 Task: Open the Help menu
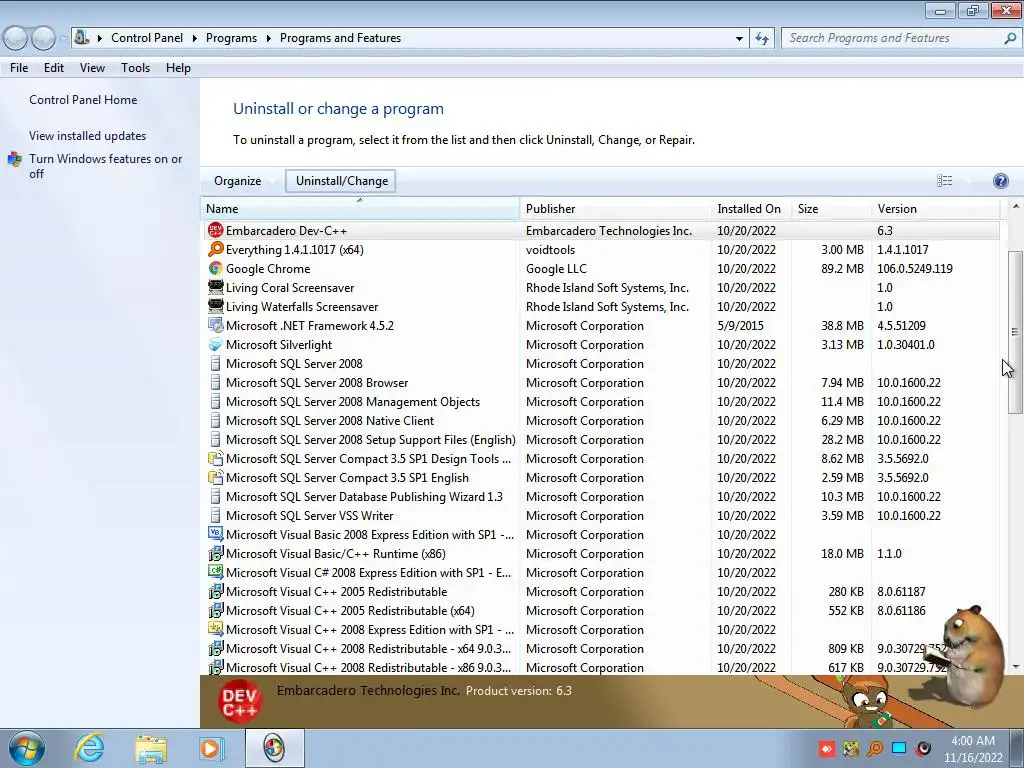point(178,68)
